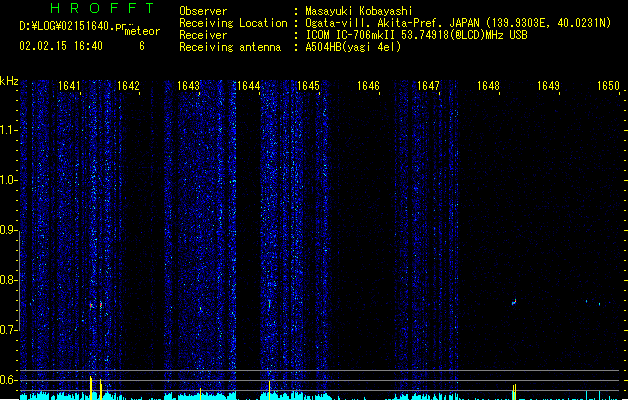Click the date stamp 02.02.15 16:40
629x400 pixels.
(x=61, y=46)
